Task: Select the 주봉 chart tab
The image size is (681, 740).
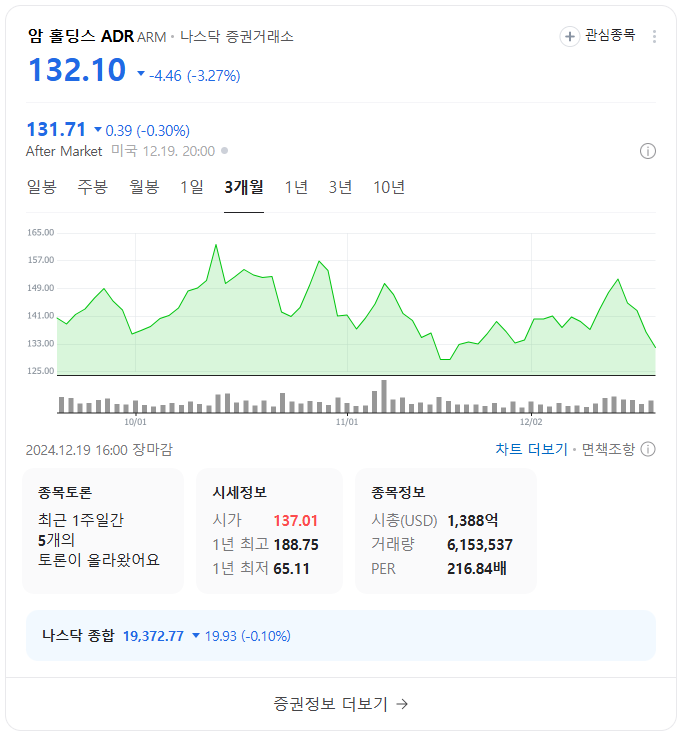Action: [x=92, y=187]
